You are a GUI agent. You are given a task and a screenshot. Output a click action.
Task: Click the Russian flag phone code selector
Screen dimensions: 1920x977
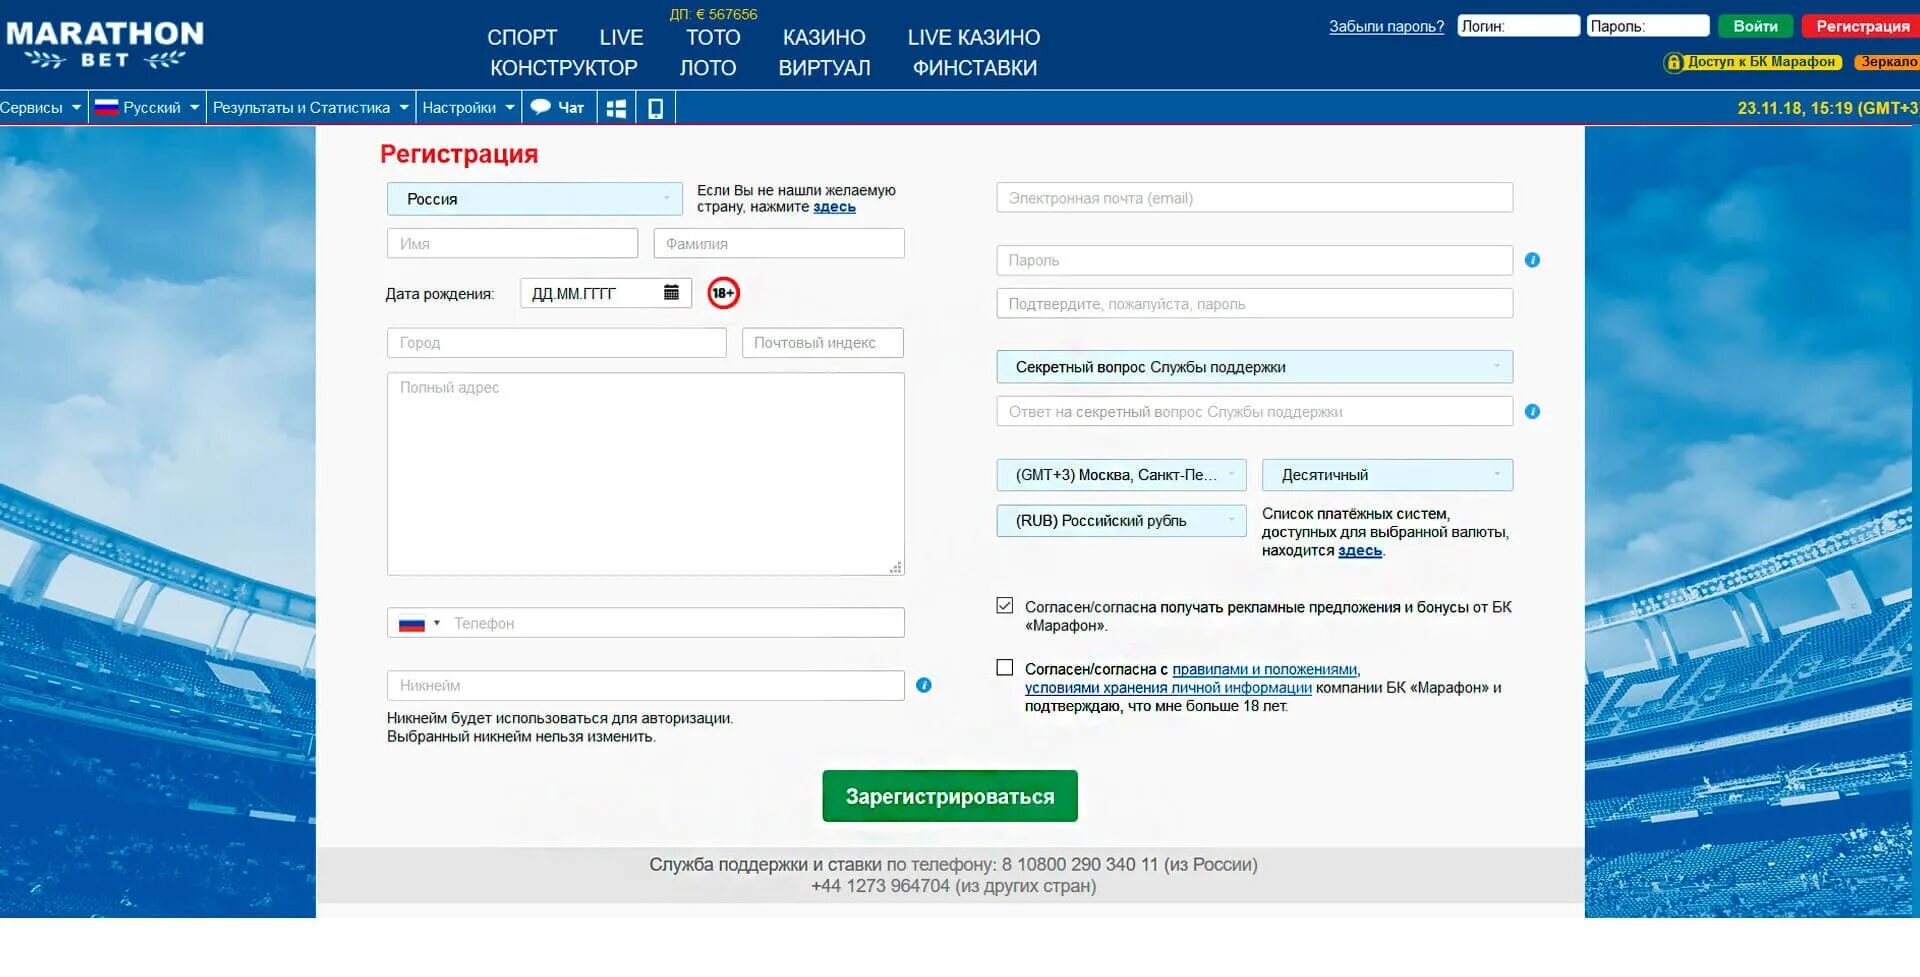[x=419, y=623]
